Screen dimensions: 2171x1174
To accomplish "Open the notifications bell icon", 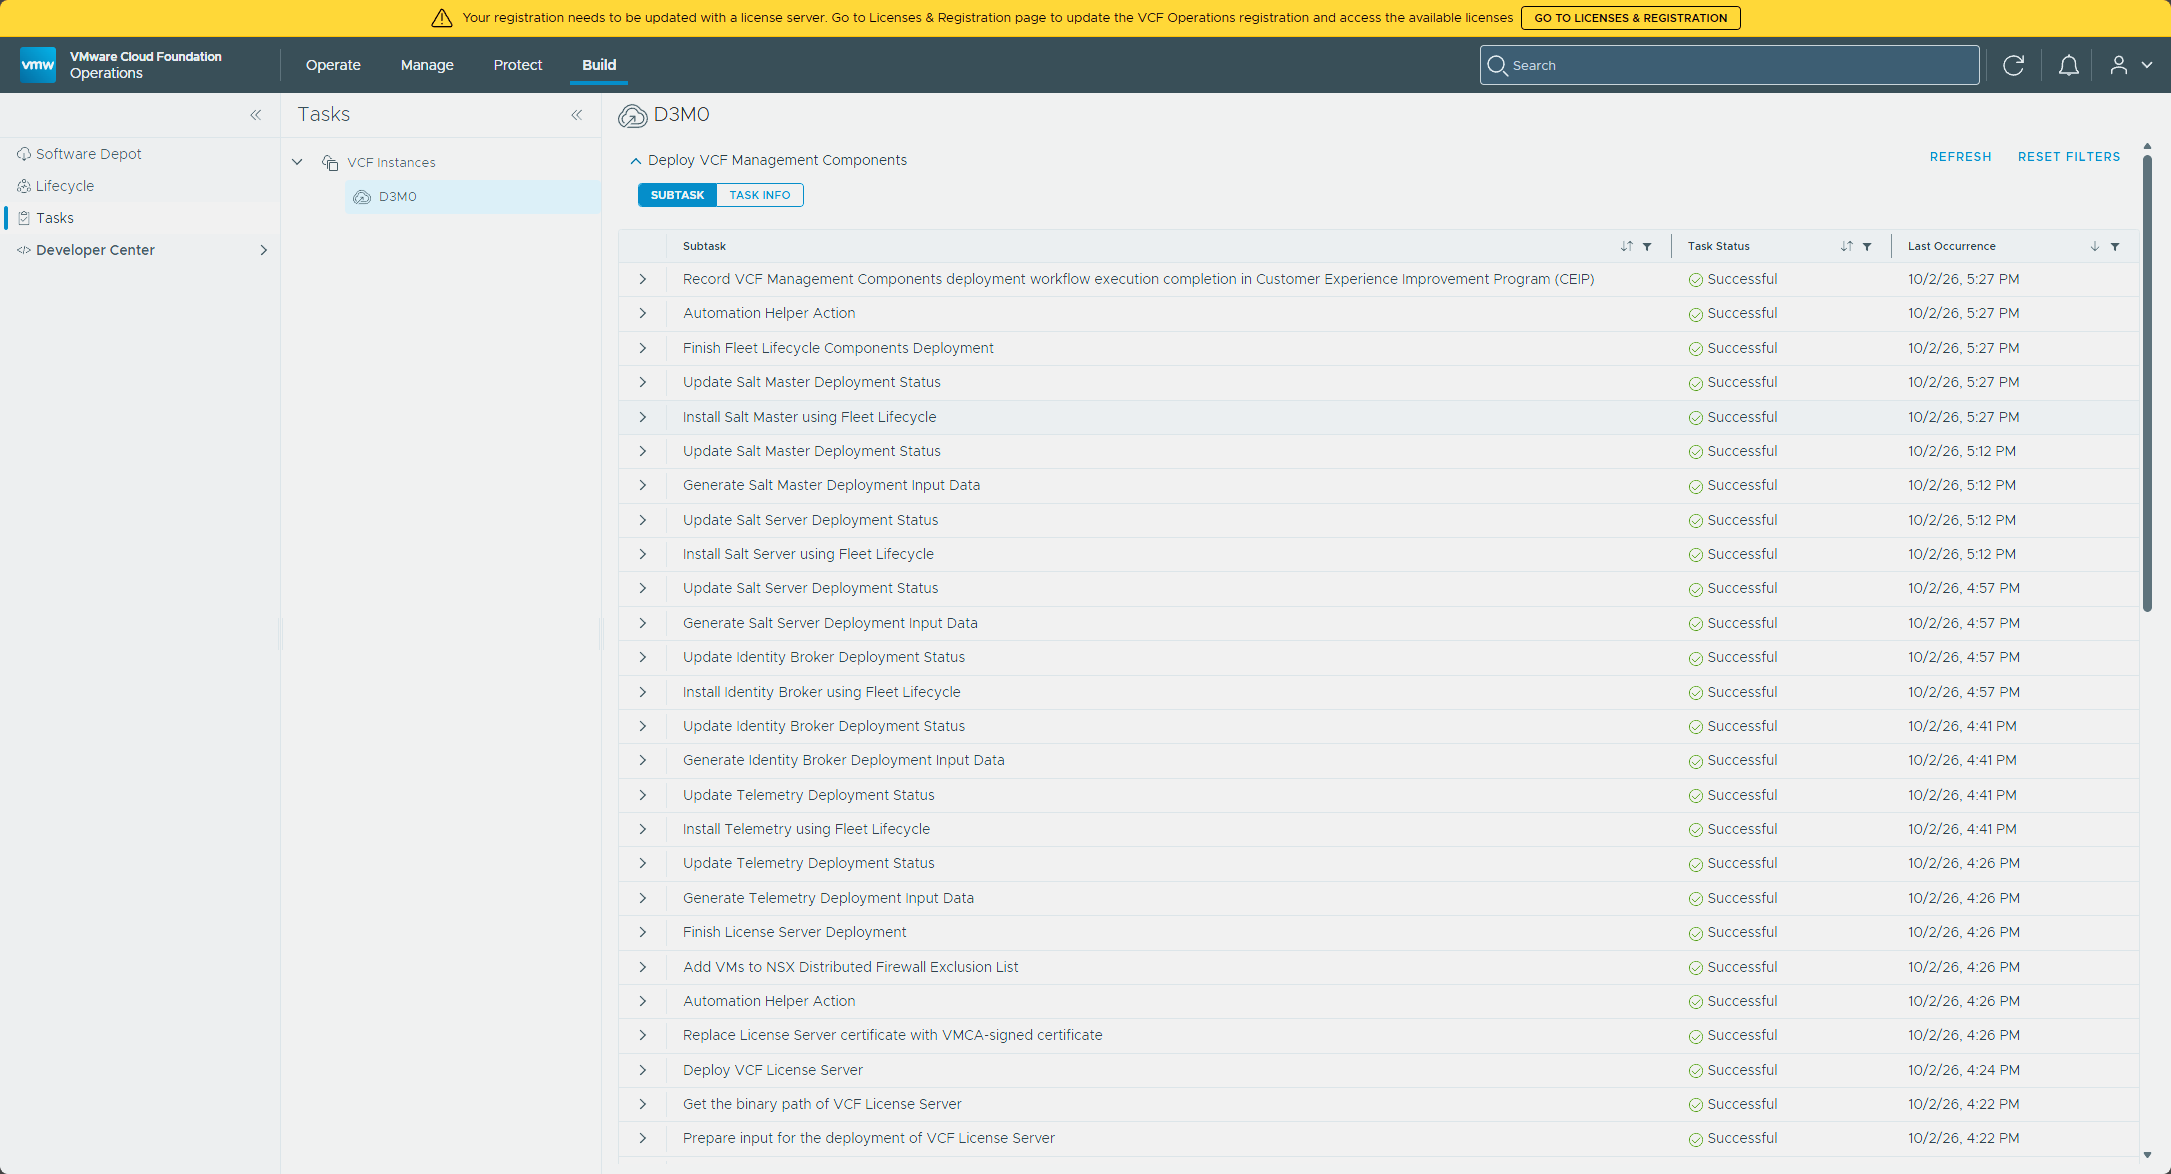I will [2069, 65].
